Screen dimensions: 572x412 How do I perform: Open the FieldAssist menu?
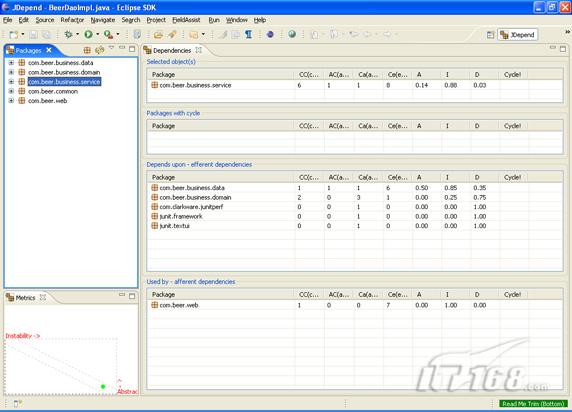pyautogui.click(x=186, y=20)
